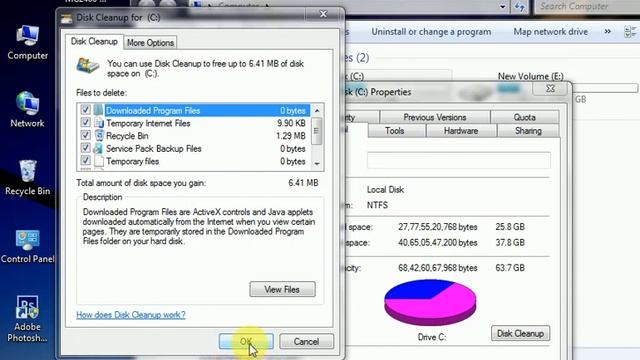This screenshot has width=640, height=360.
Task: Click the 6.41 MB total gain value
Action: click(x=303, y=183)
